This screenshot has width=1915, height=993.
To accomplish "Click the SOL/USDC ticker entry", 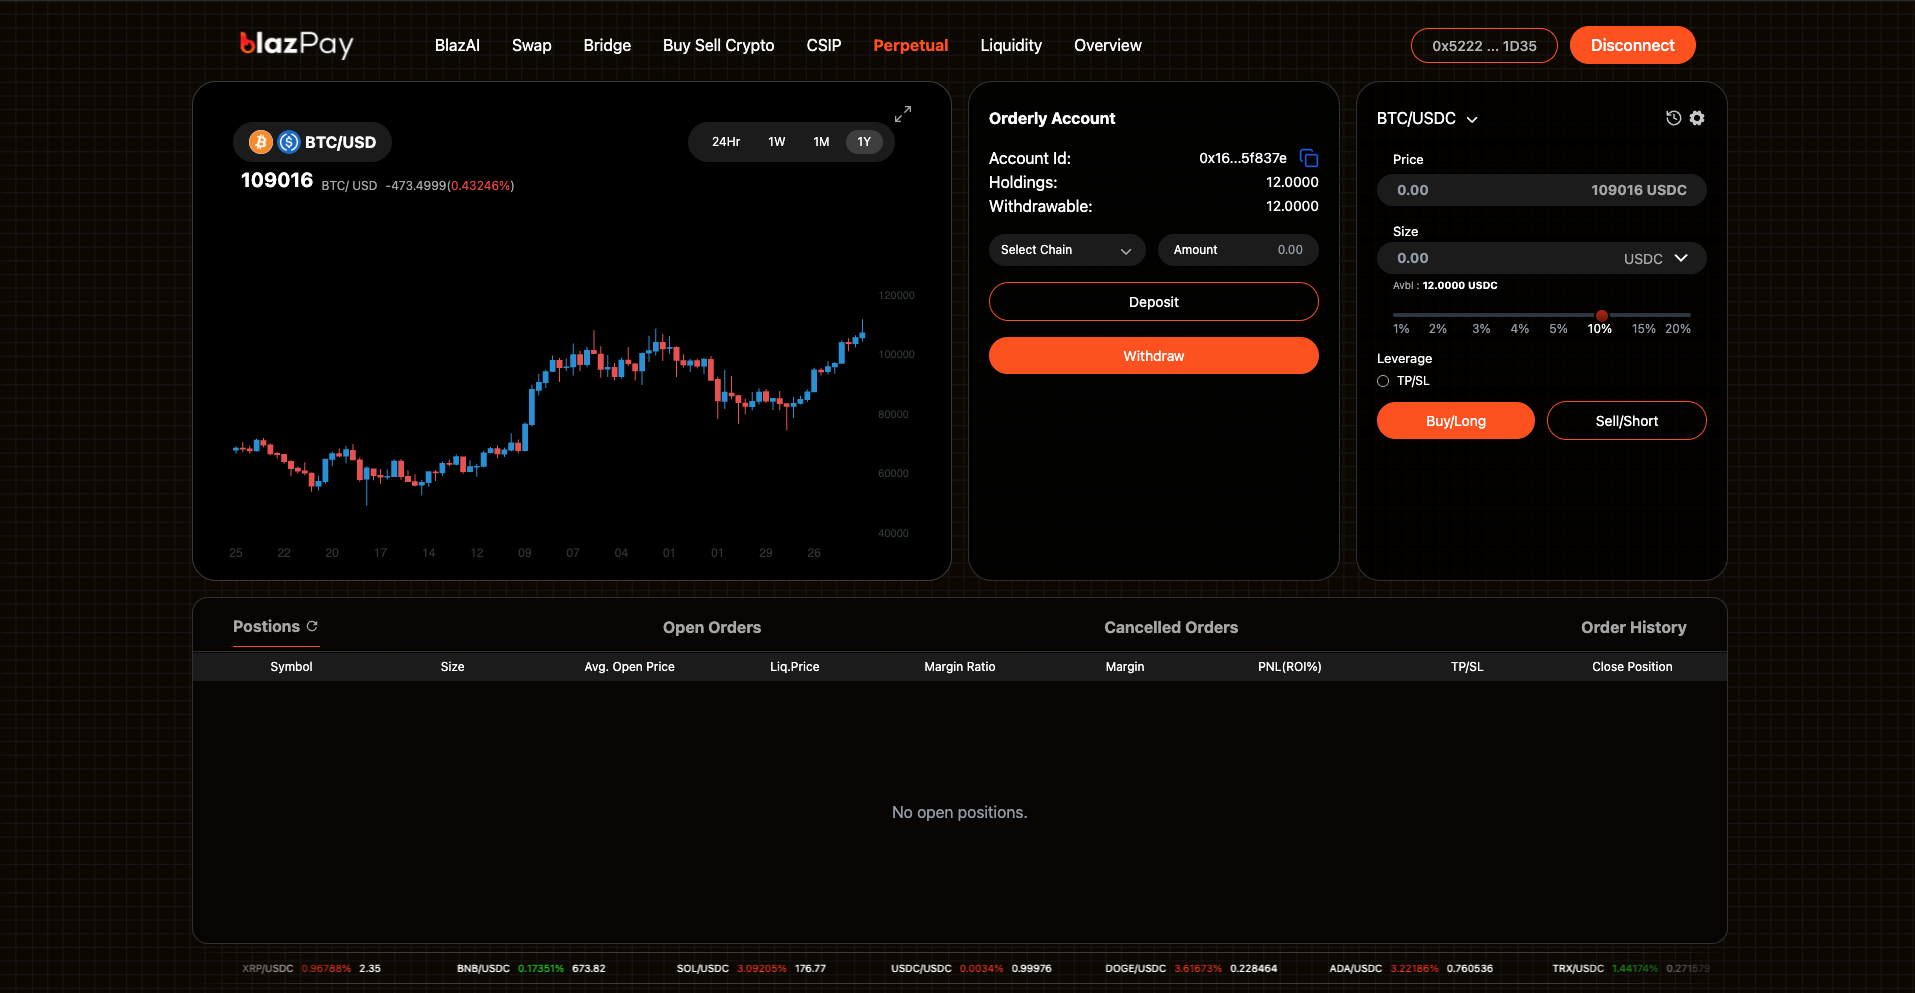I will click(751, 968).
